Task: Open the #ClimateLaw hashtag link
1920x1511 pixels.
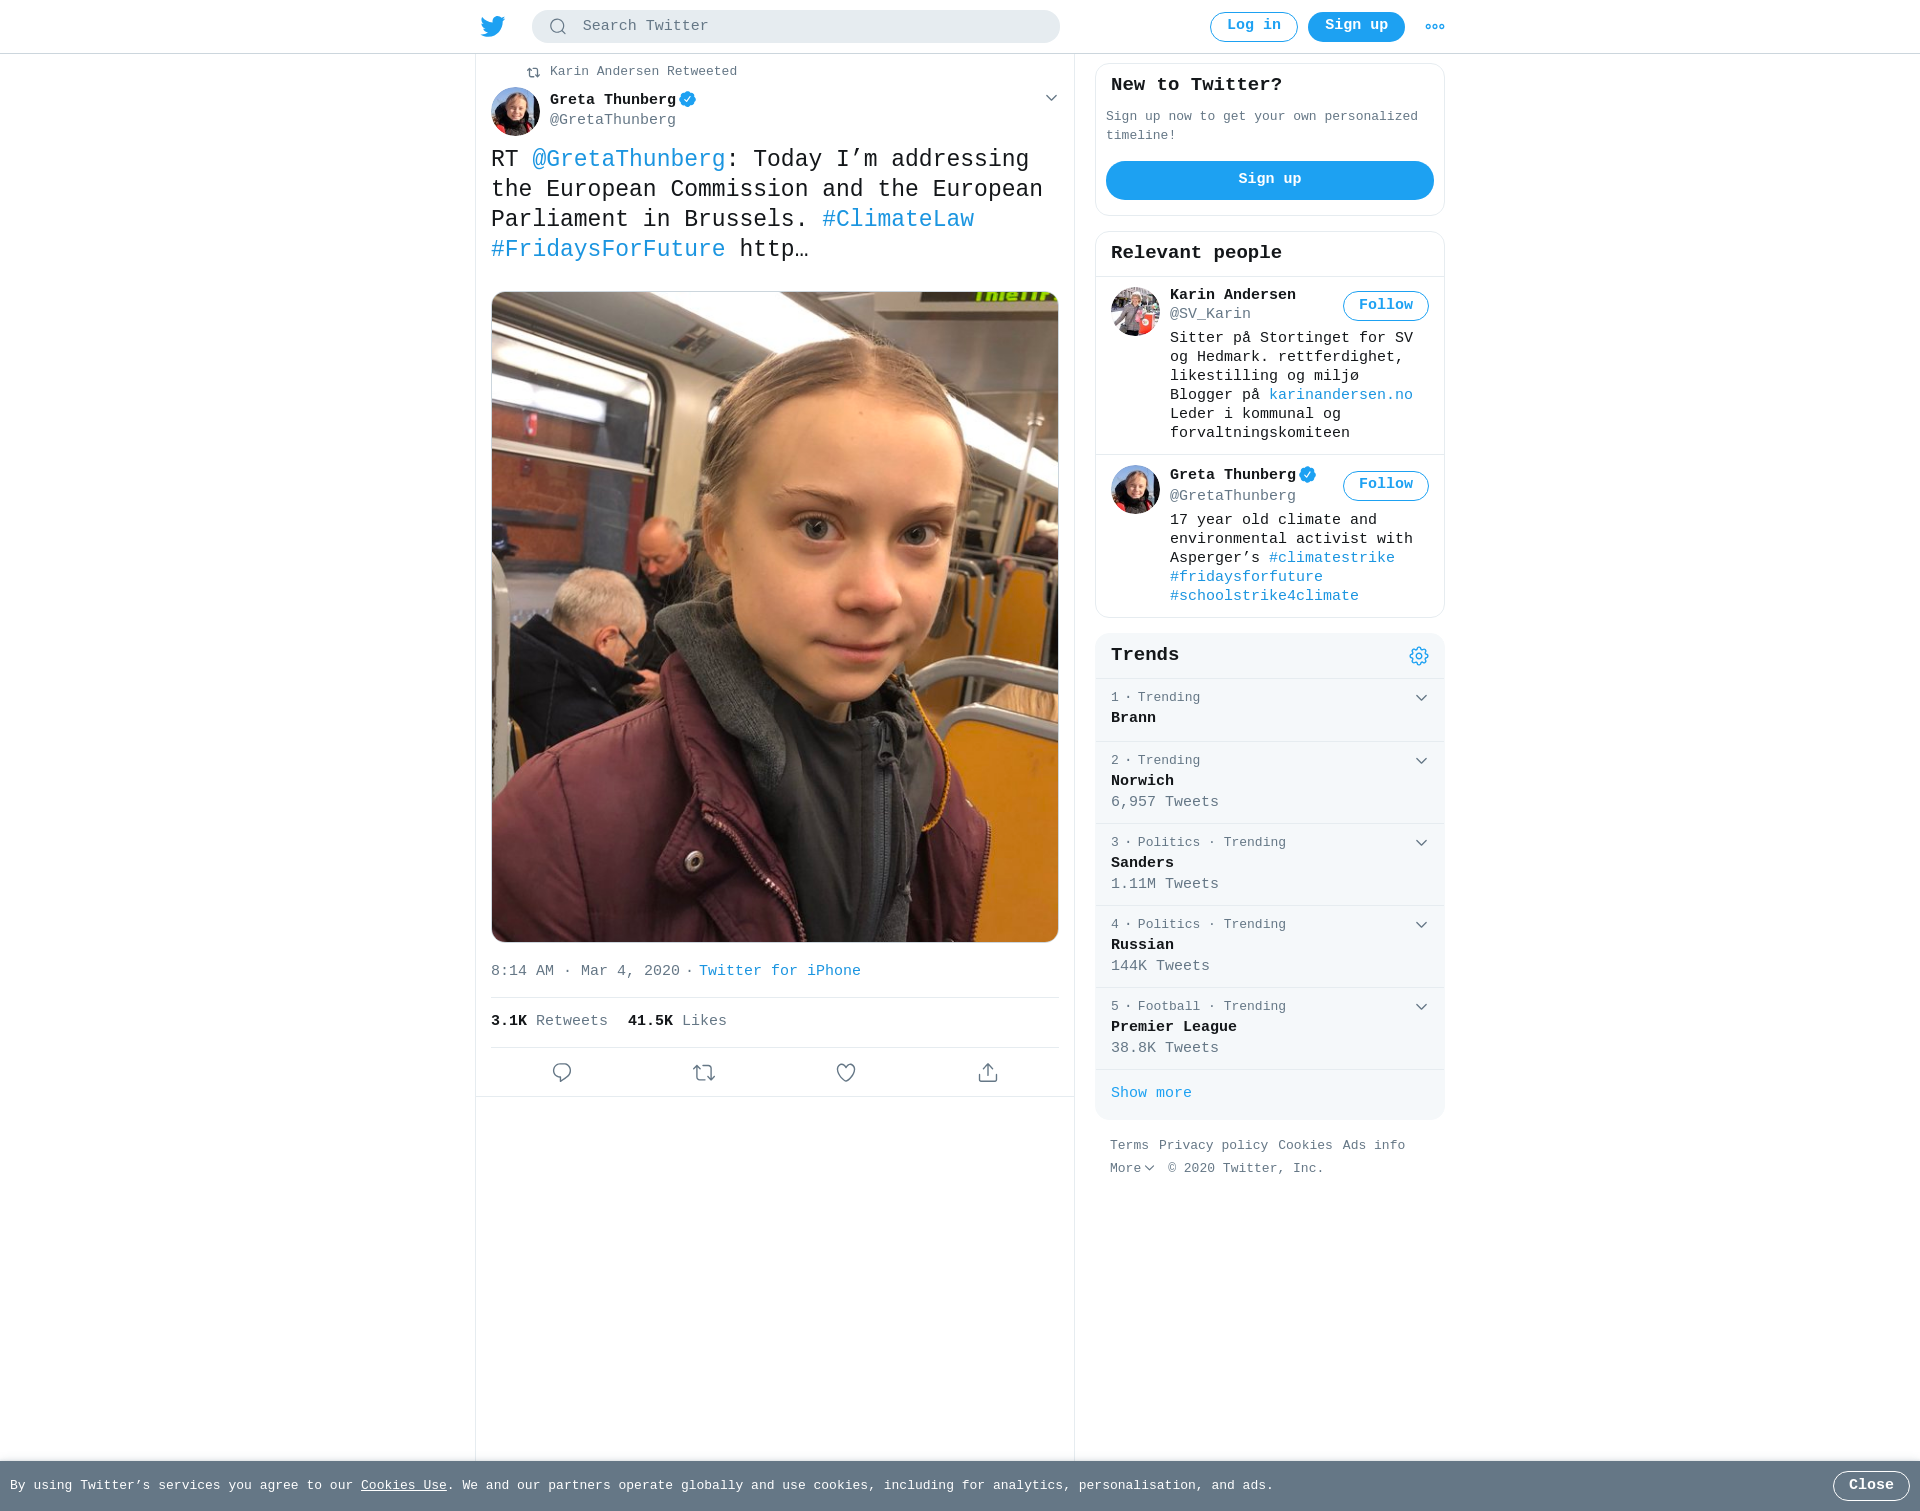Action: click(x=898, y=219)
